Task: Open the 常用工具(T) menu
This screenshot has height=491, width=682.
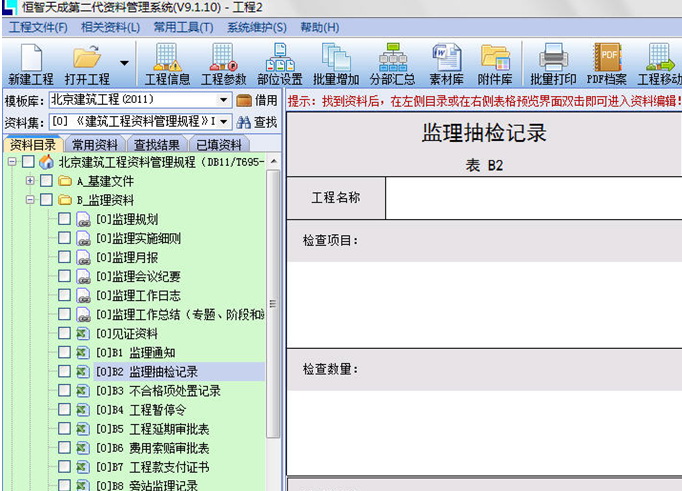Action: tap(183, 28)
